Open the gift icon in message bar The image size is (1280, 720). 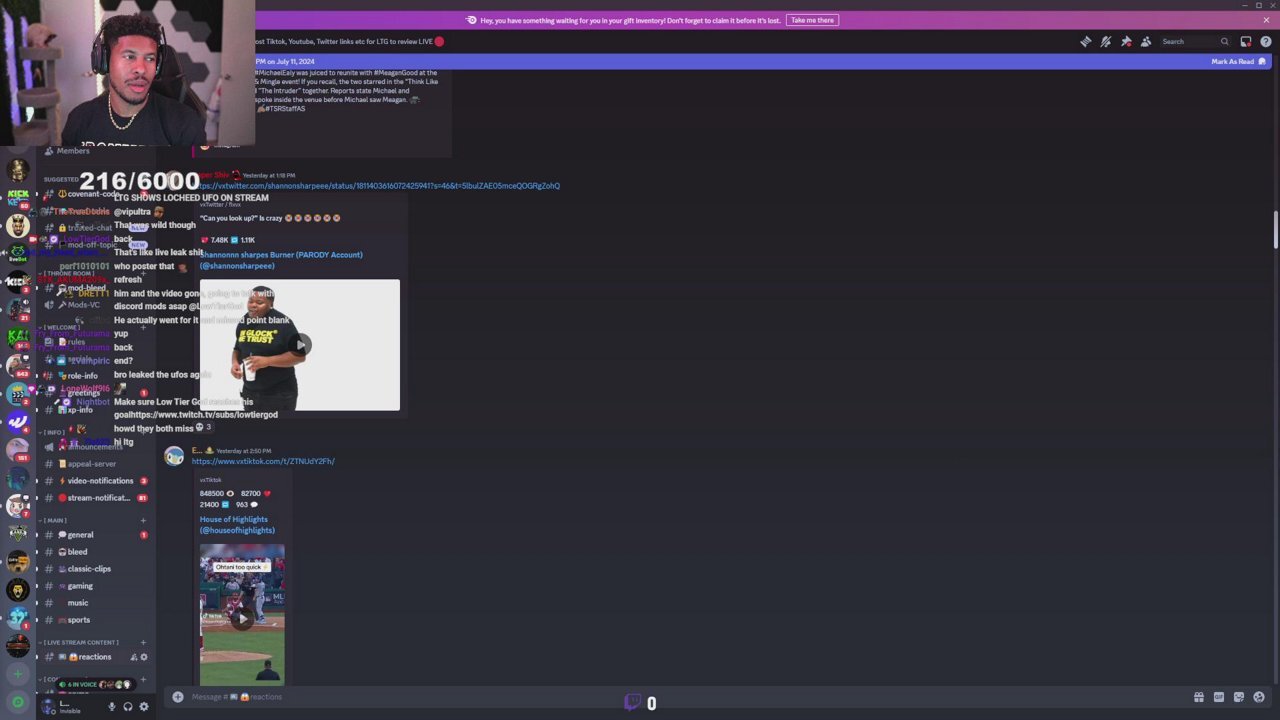point(1199,697)
